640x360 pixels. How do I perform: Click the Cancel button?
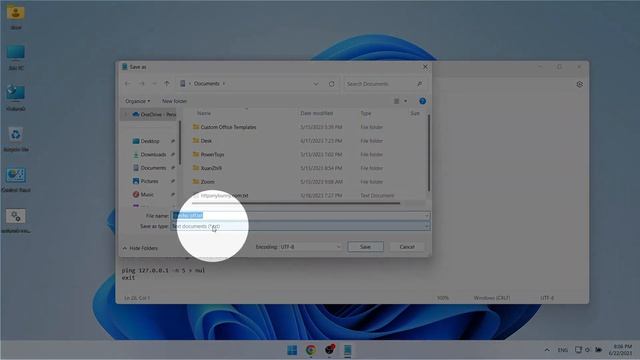407,247
